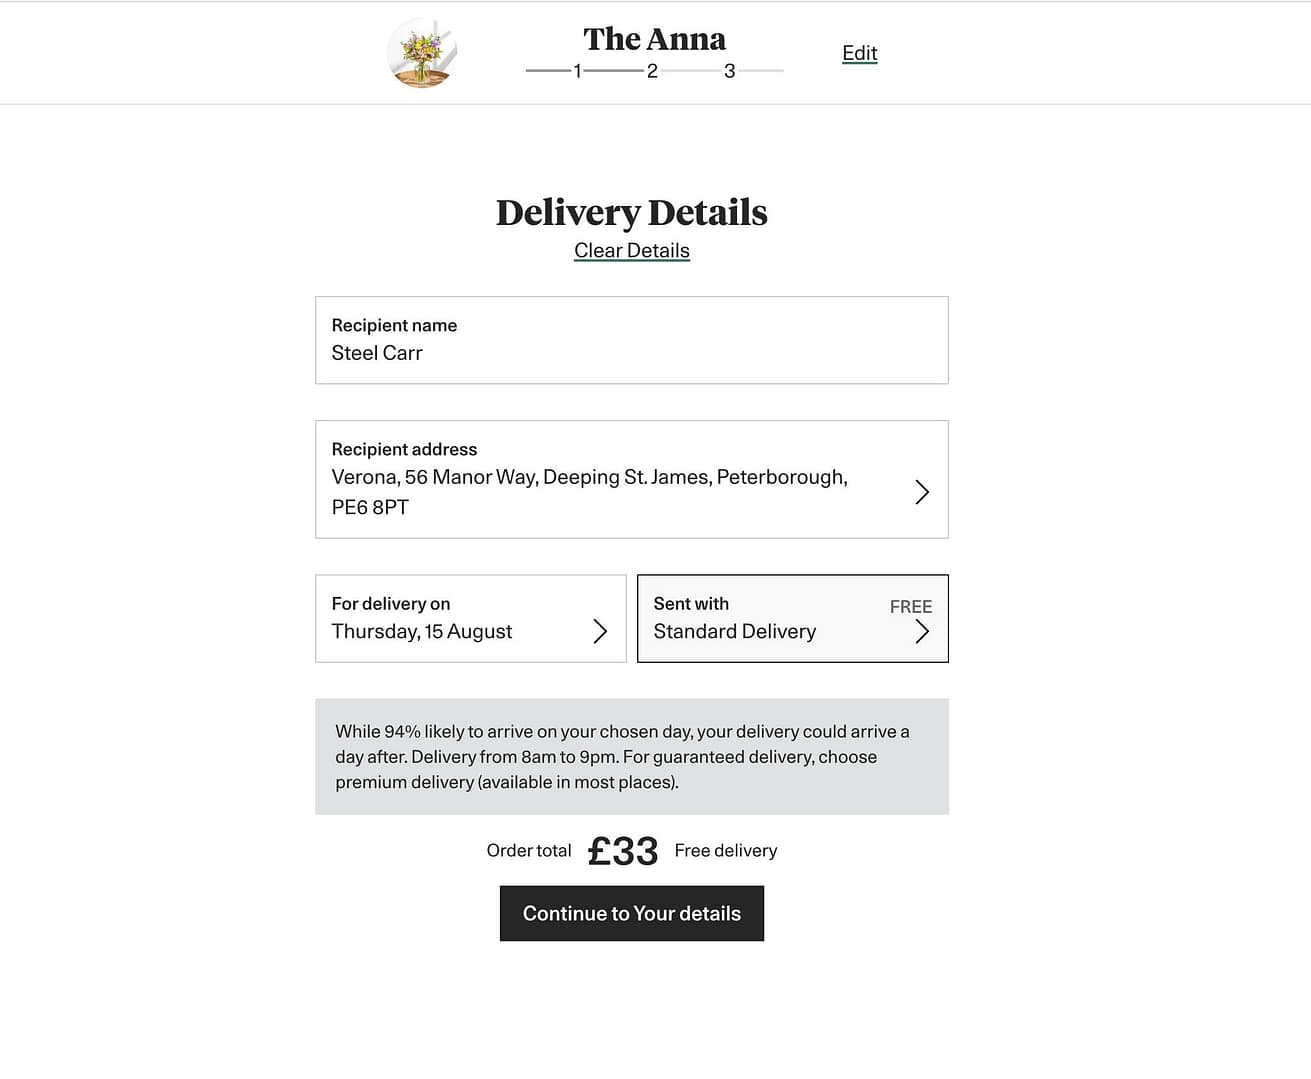Click the bouquet product thumbnail
Viewport: 1311px width, 1079px height.
tap(422, 53)
